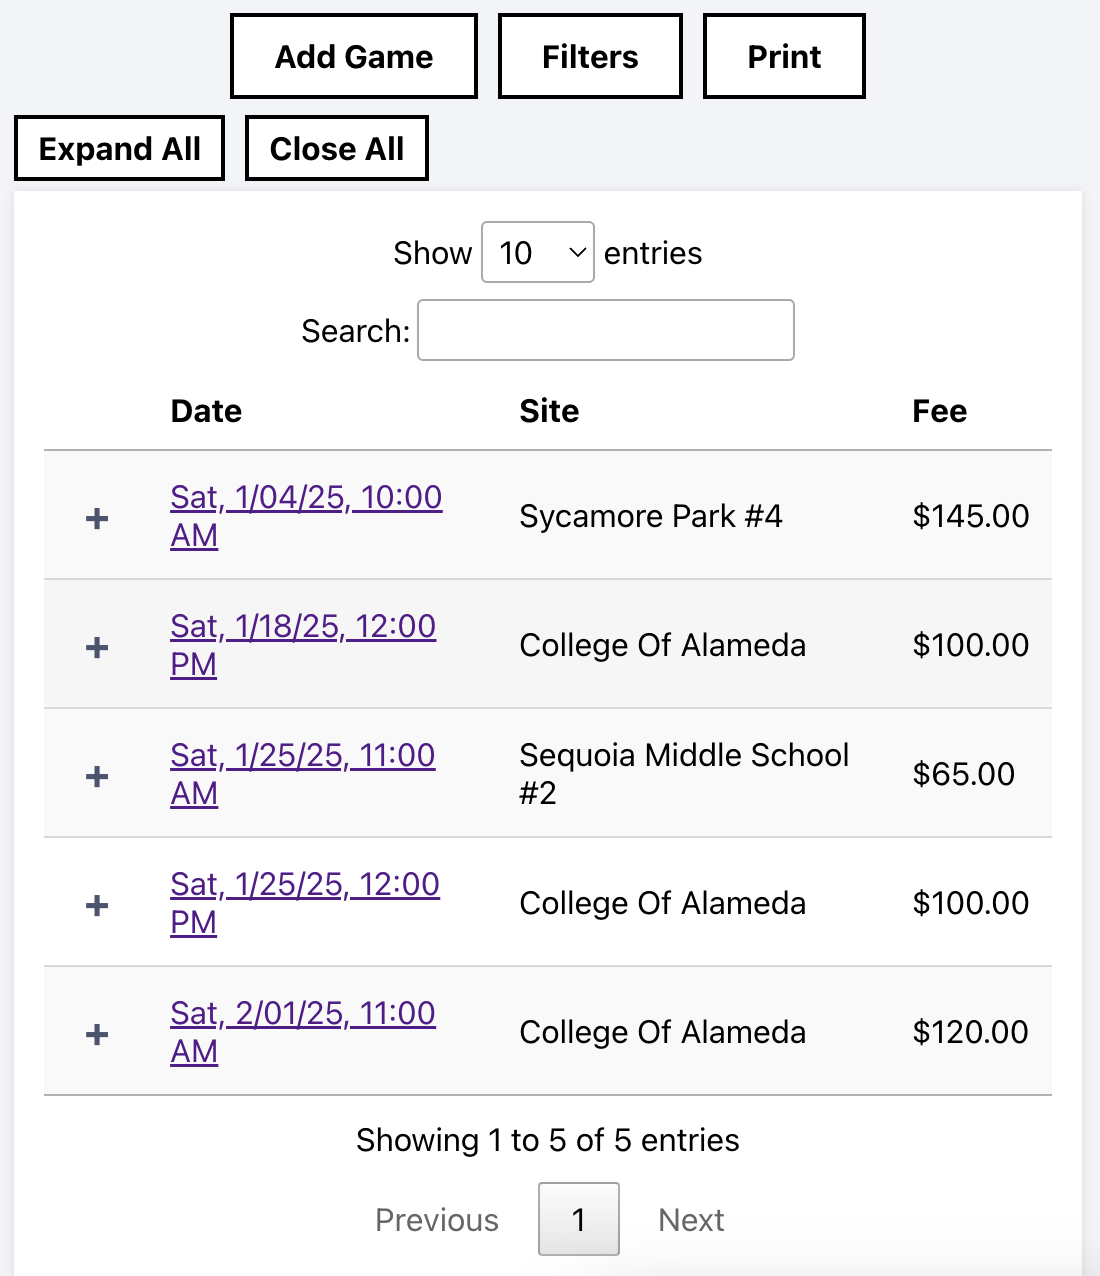This screenshot has width=1100, height=1276.
Task: Open the Sat 1/04/25 10:00 AM game link
Action: 306,516
